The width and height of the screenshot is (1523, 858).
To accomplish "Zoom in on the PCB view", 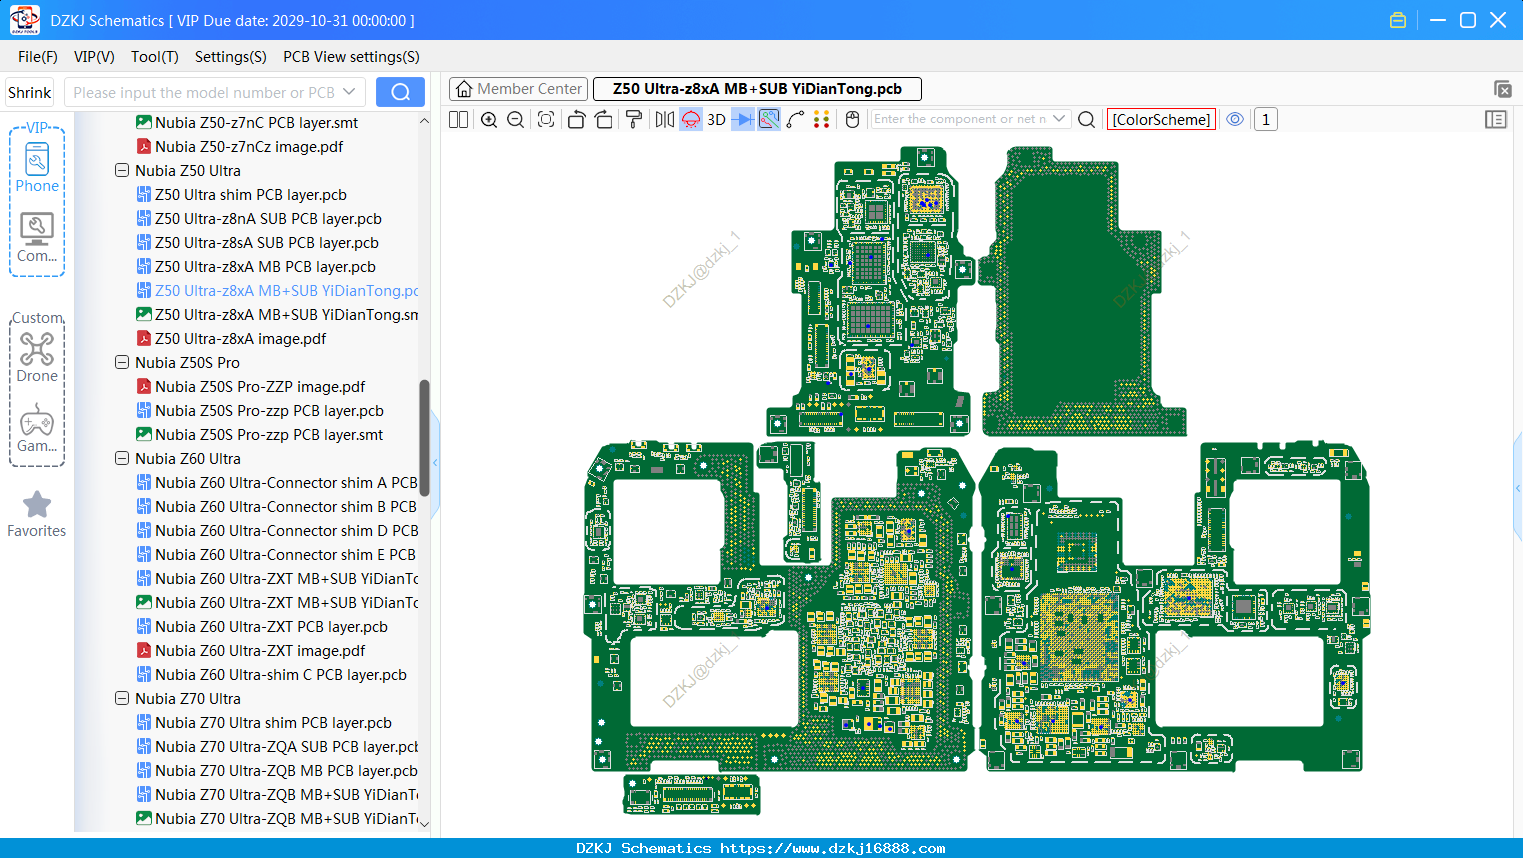I will [x=489, y=120].
